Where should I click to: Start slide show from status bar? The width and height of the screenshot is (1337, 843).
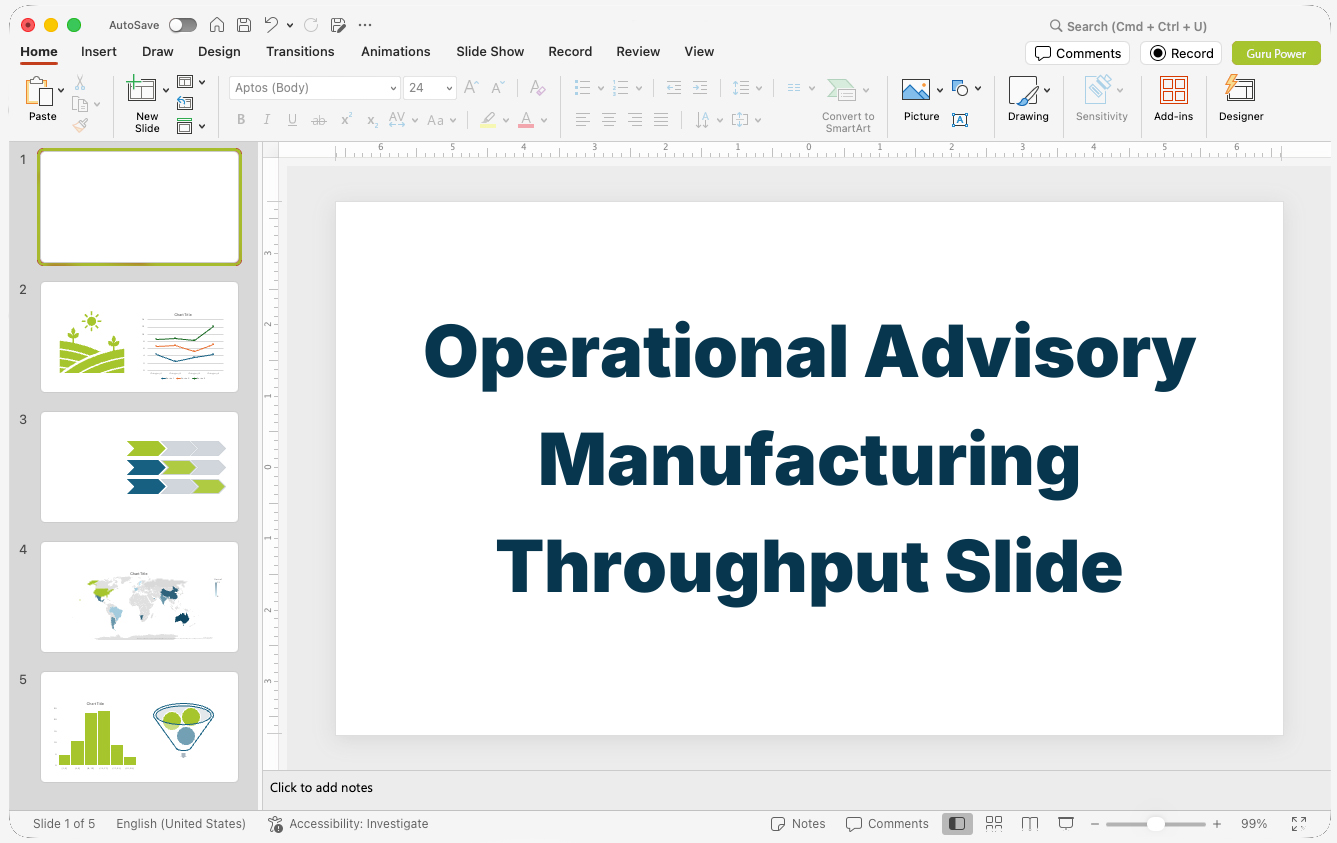1066,824
